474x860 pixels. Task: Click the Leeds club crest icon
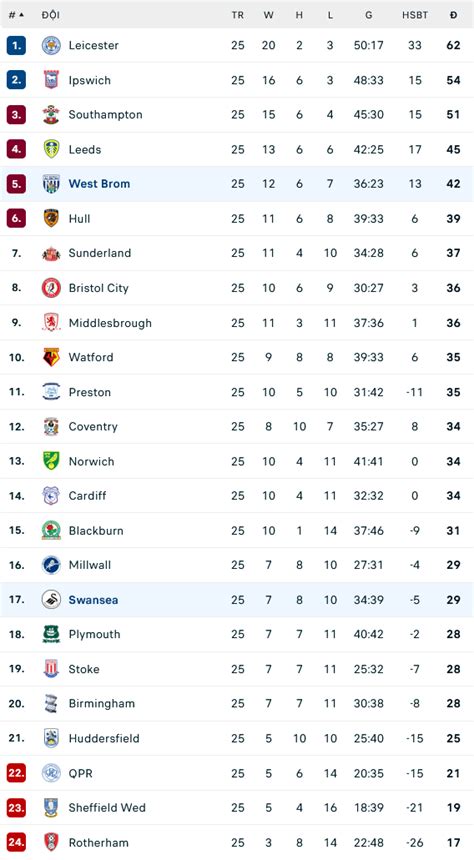(x=51, y=149)
